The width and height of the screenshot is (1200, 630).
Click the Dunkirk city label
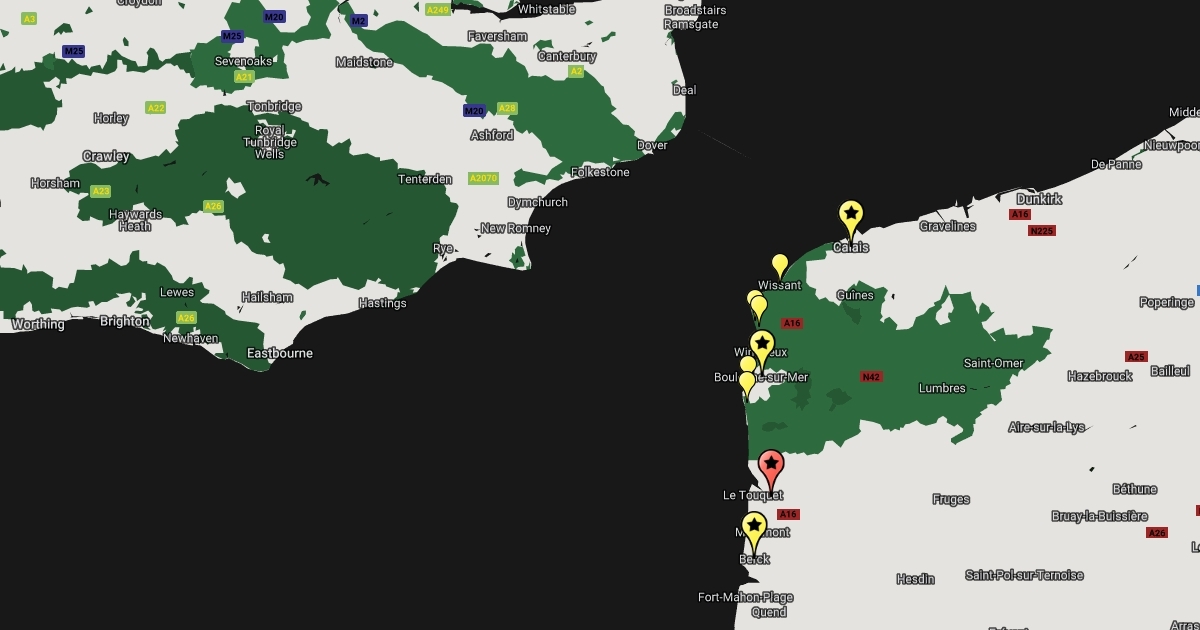click(1038, 199)
